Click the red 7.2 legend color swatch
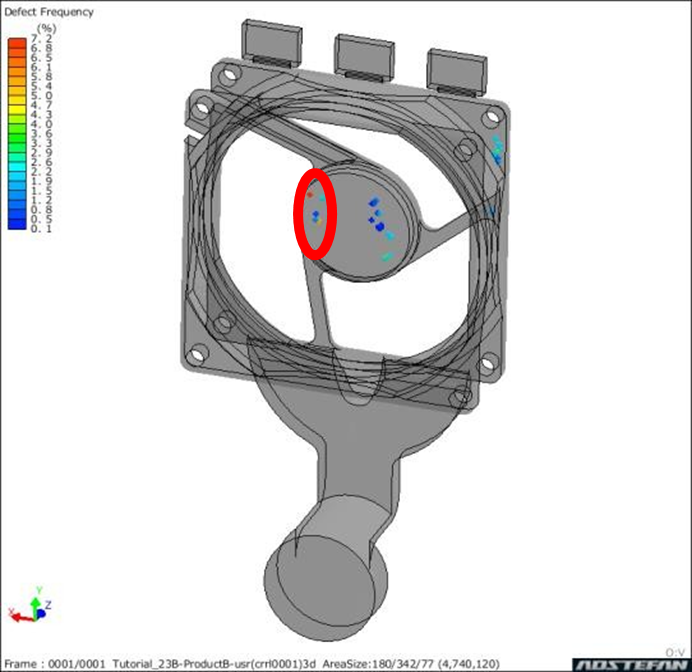This screenshot has height=672, width=692. point(17,43)
